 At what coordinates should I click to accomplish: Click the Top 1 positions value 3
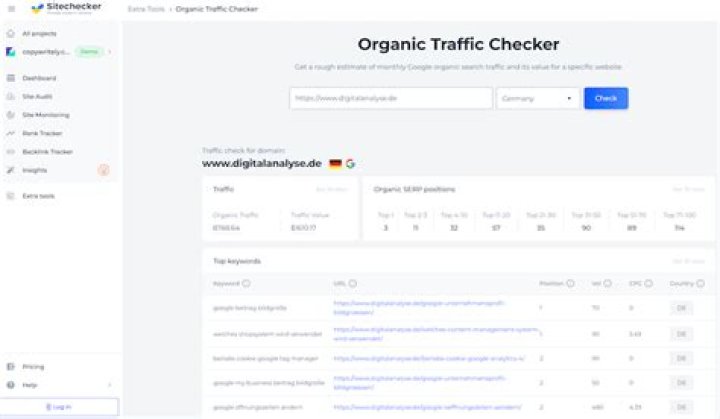[386, 228]
